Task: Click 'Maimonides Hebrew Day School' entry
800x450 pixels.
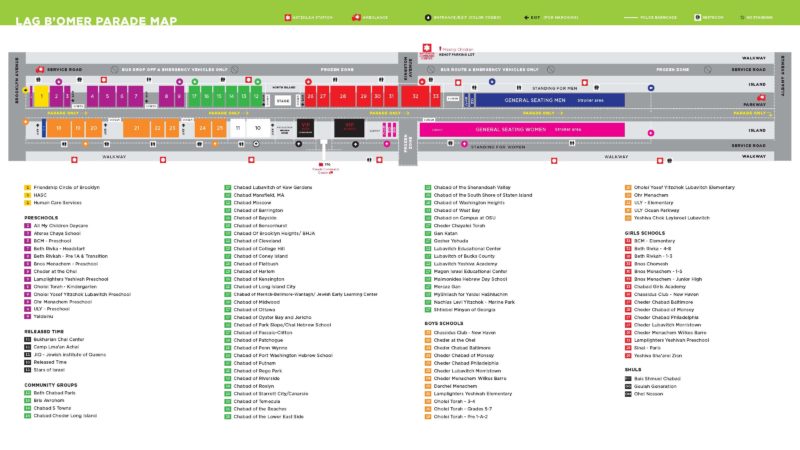Action: point(470,279)
